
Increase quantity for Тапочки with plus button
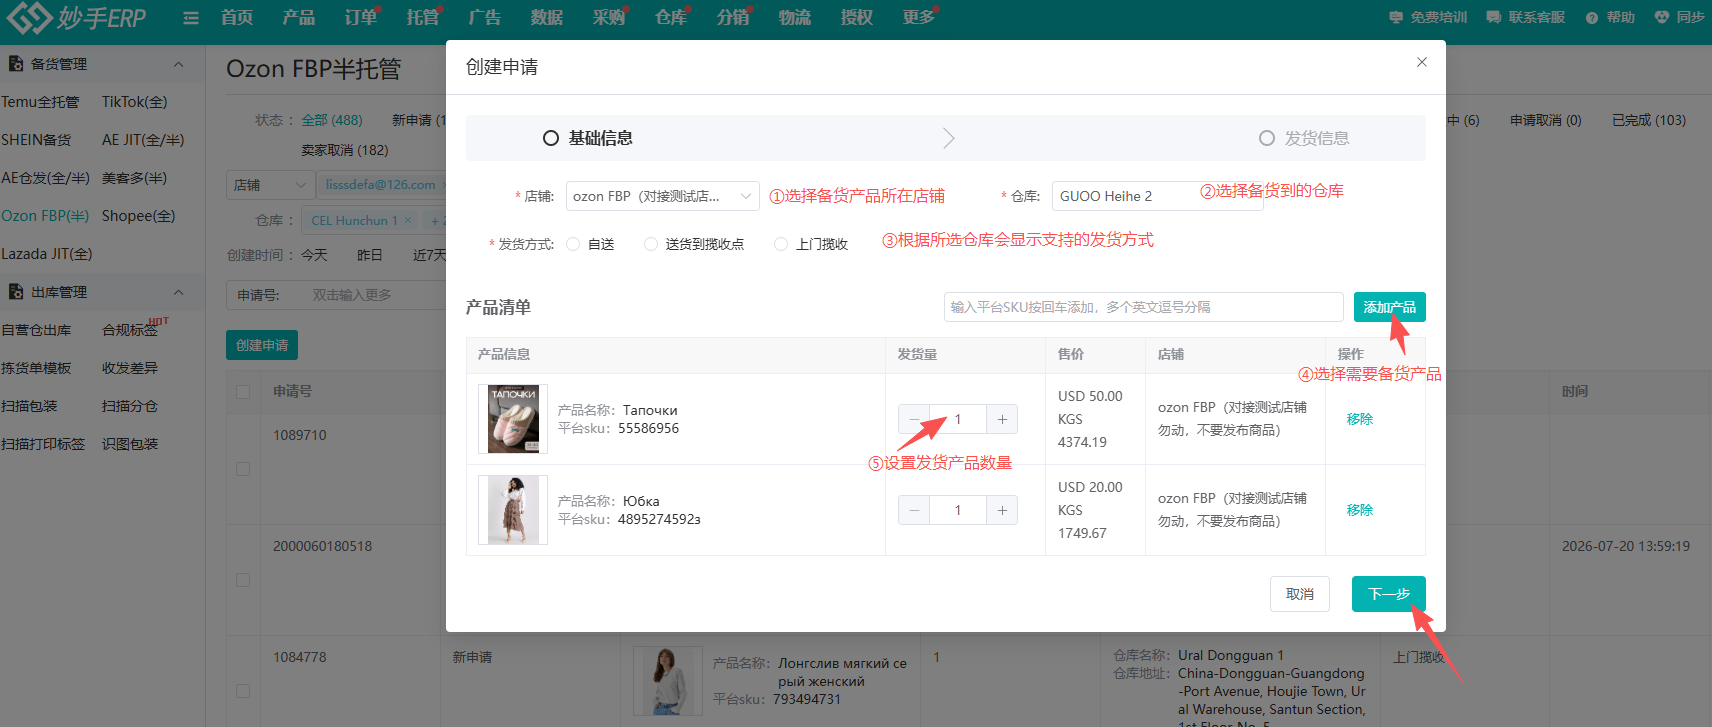(1002, 419)
